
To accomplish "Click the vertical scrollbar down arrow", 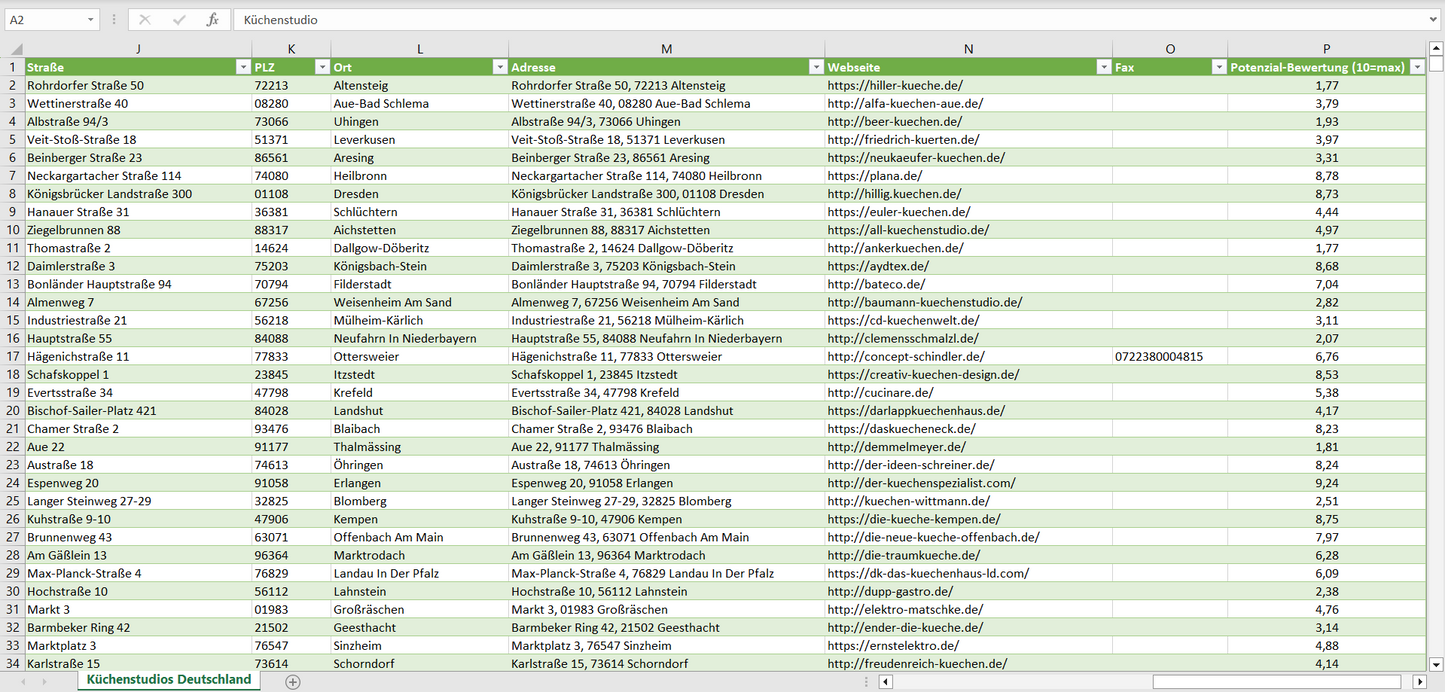I will coord(1436,663).
